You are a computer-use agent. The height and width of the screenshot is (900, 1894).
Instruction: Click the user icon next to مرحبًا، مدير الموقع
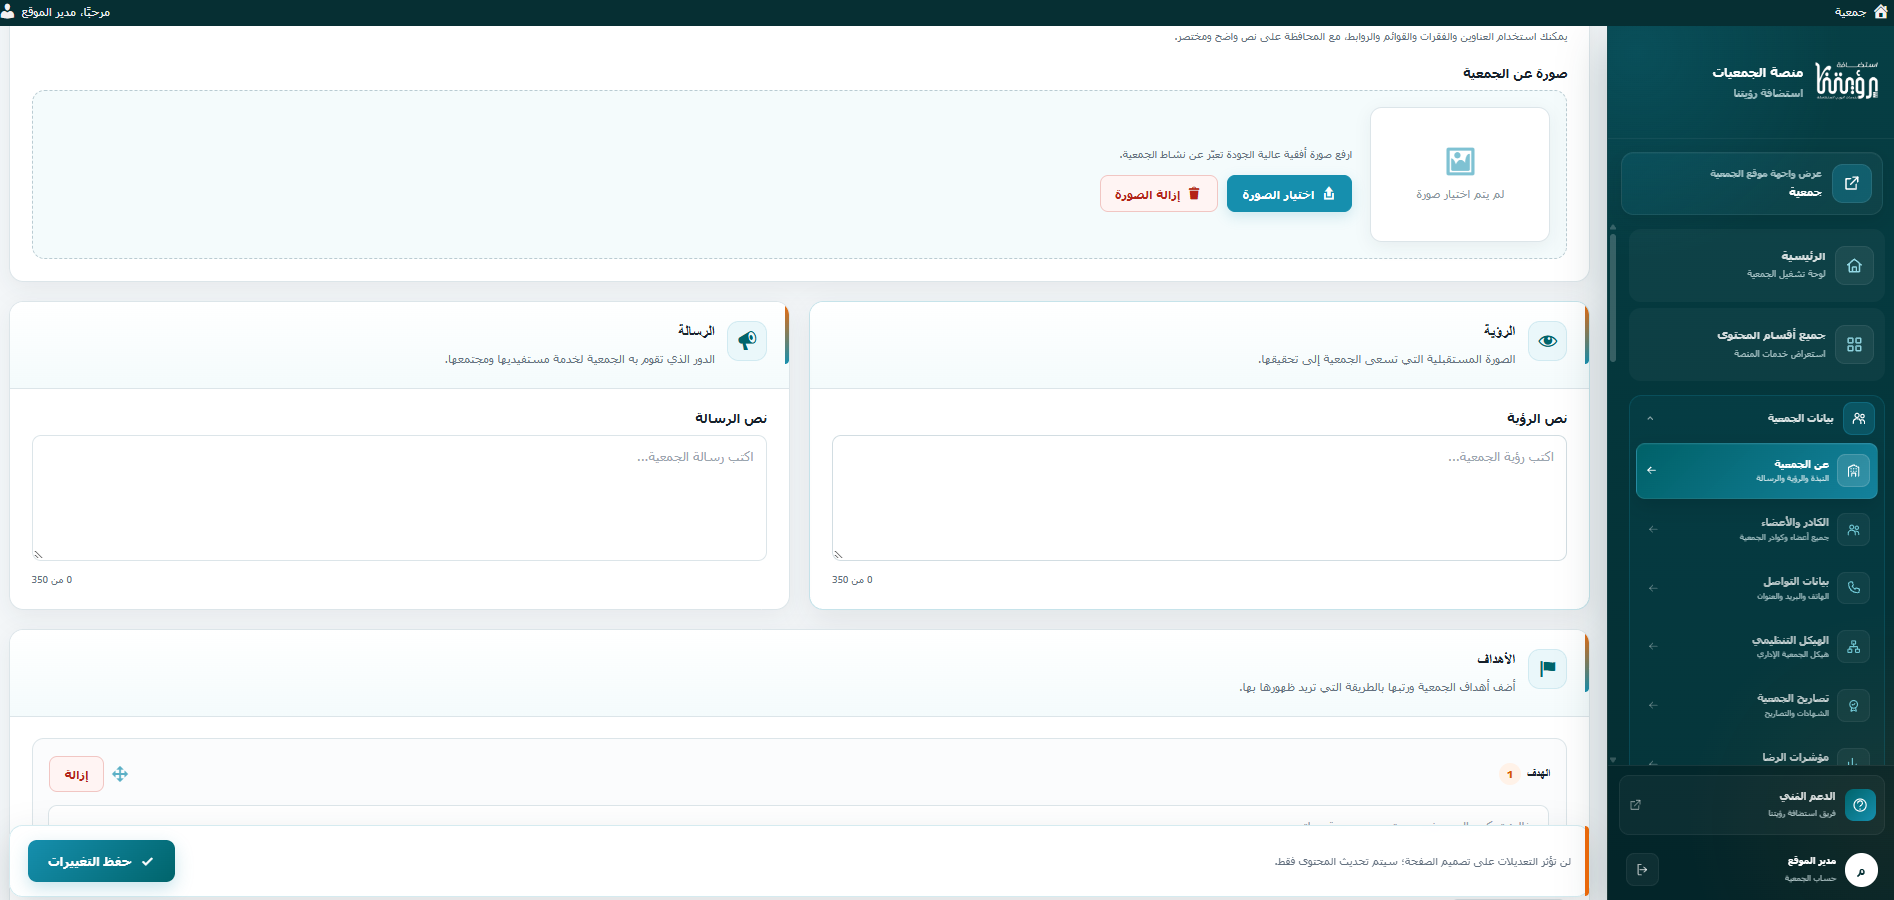click(x=8, y=11)
